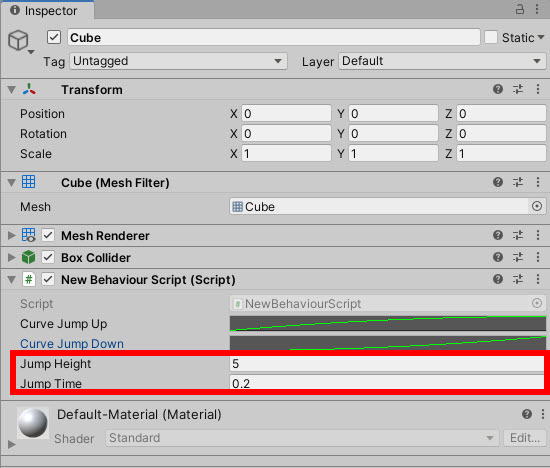This screenshot has width=550, height=468.
Task: Click the Default-Material sphere preview thumbnail
Action: coord(33,423)
